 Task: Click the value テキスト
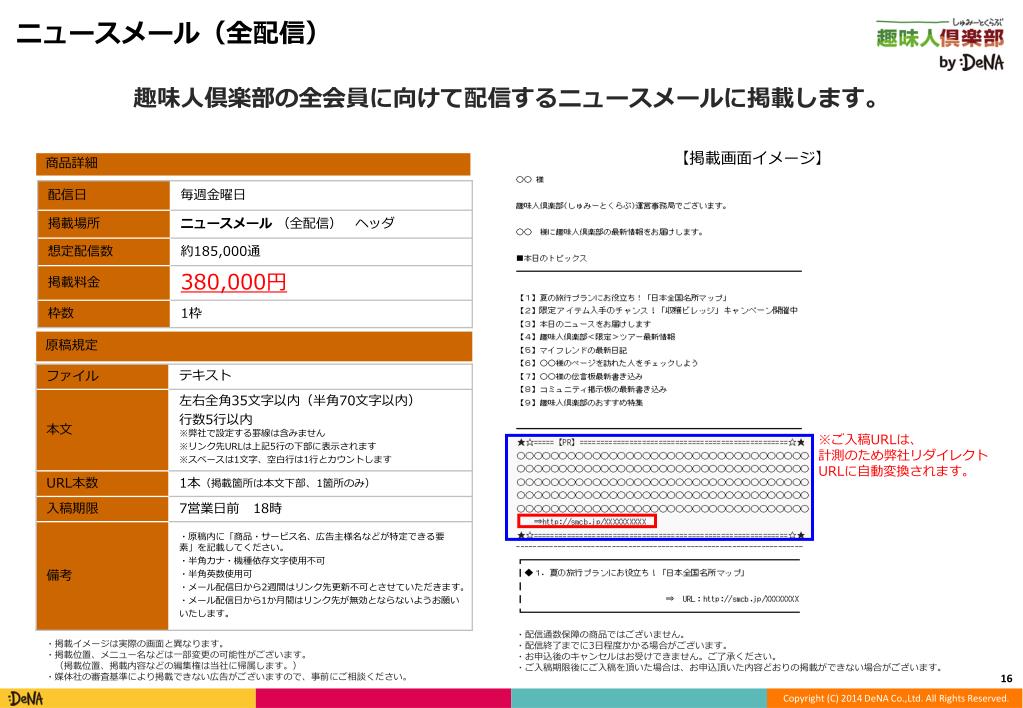pyautogui.click(x=206, y=375)
